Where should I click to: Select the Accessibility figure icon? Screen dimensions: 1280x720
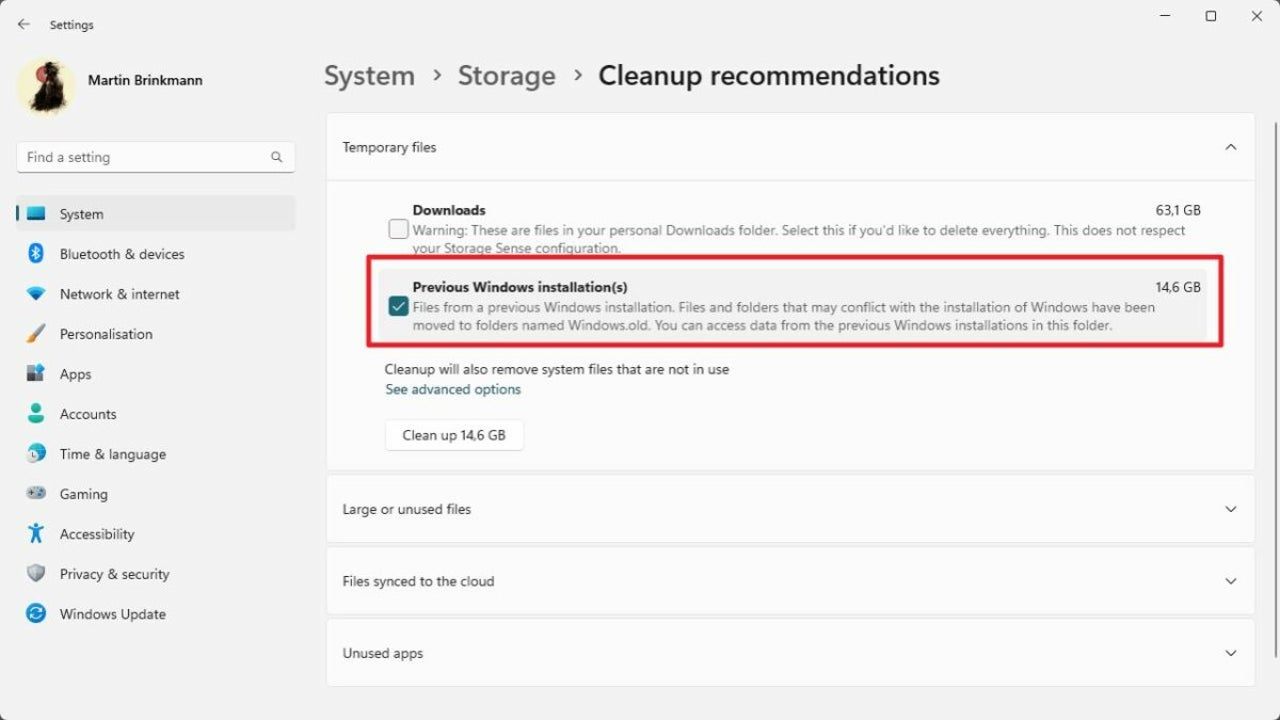click(x=36, y=534)
